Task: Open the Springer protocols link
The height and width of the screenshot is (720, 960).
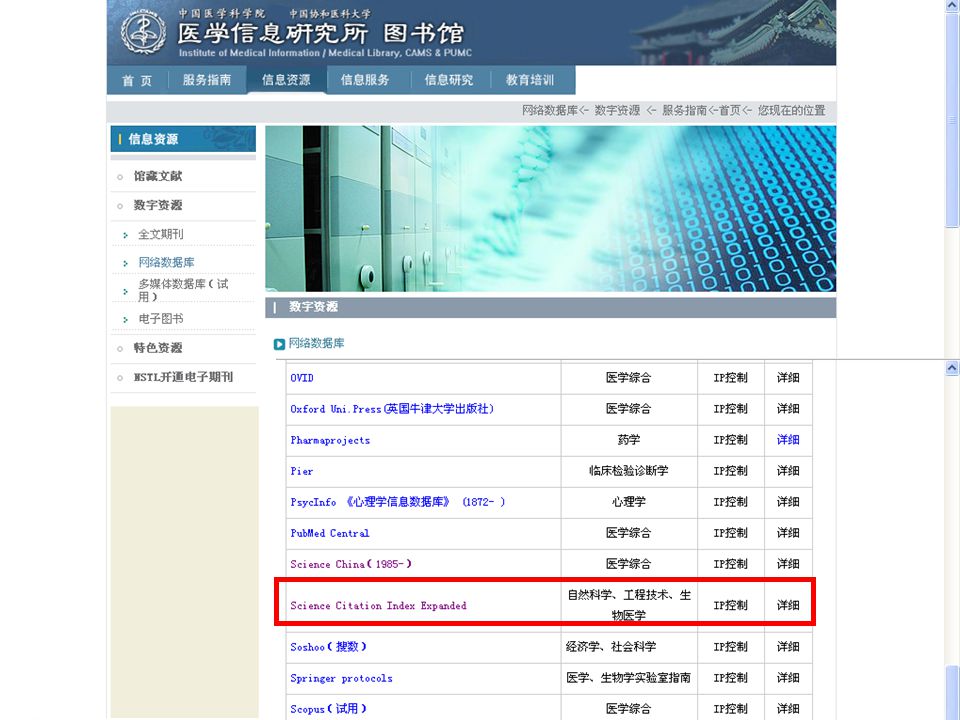Action: [342, 678]
